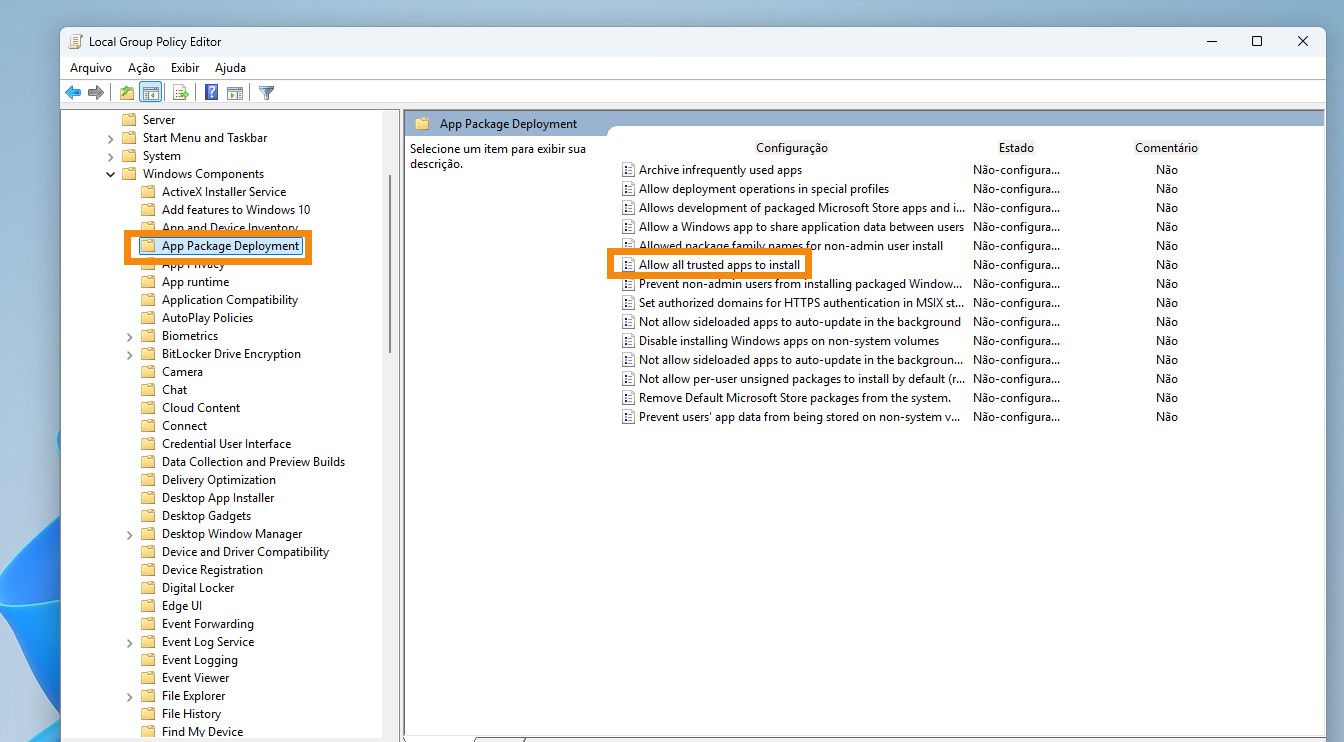This screenshot has height=742, width=1344.
Task: Open the Arquivo menu
Action: point(91,68)
